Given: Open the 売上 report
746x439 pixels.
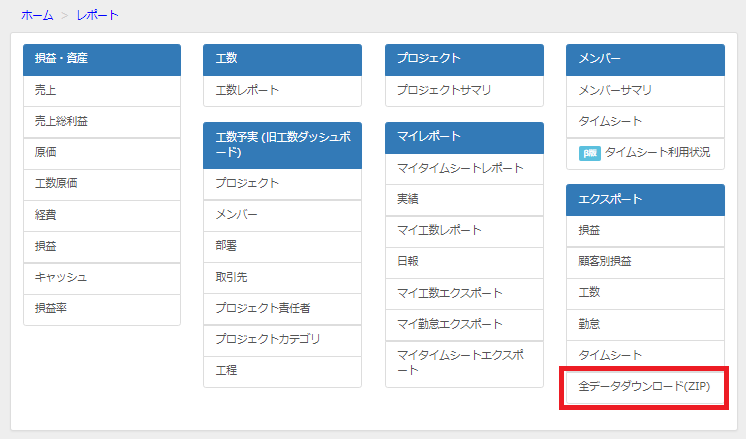Looking at the screenshot, I should pyautogui.click(x=47, y=90).
